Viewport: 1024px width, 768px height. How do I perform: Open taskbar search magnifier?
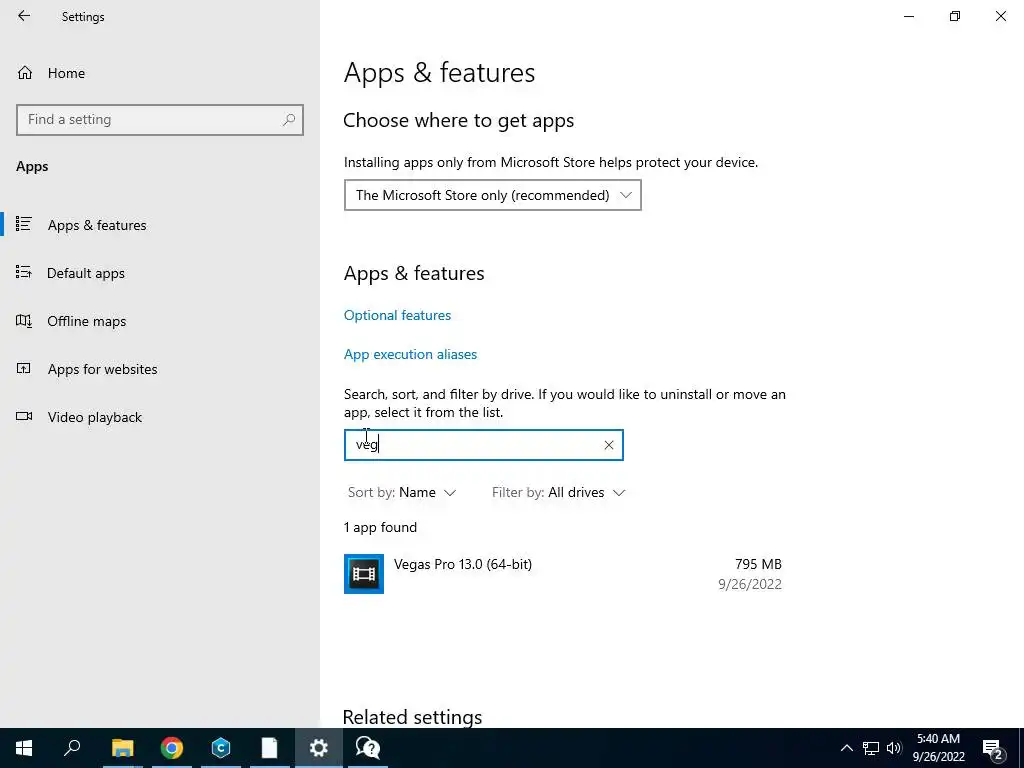(x=72, y=748)
